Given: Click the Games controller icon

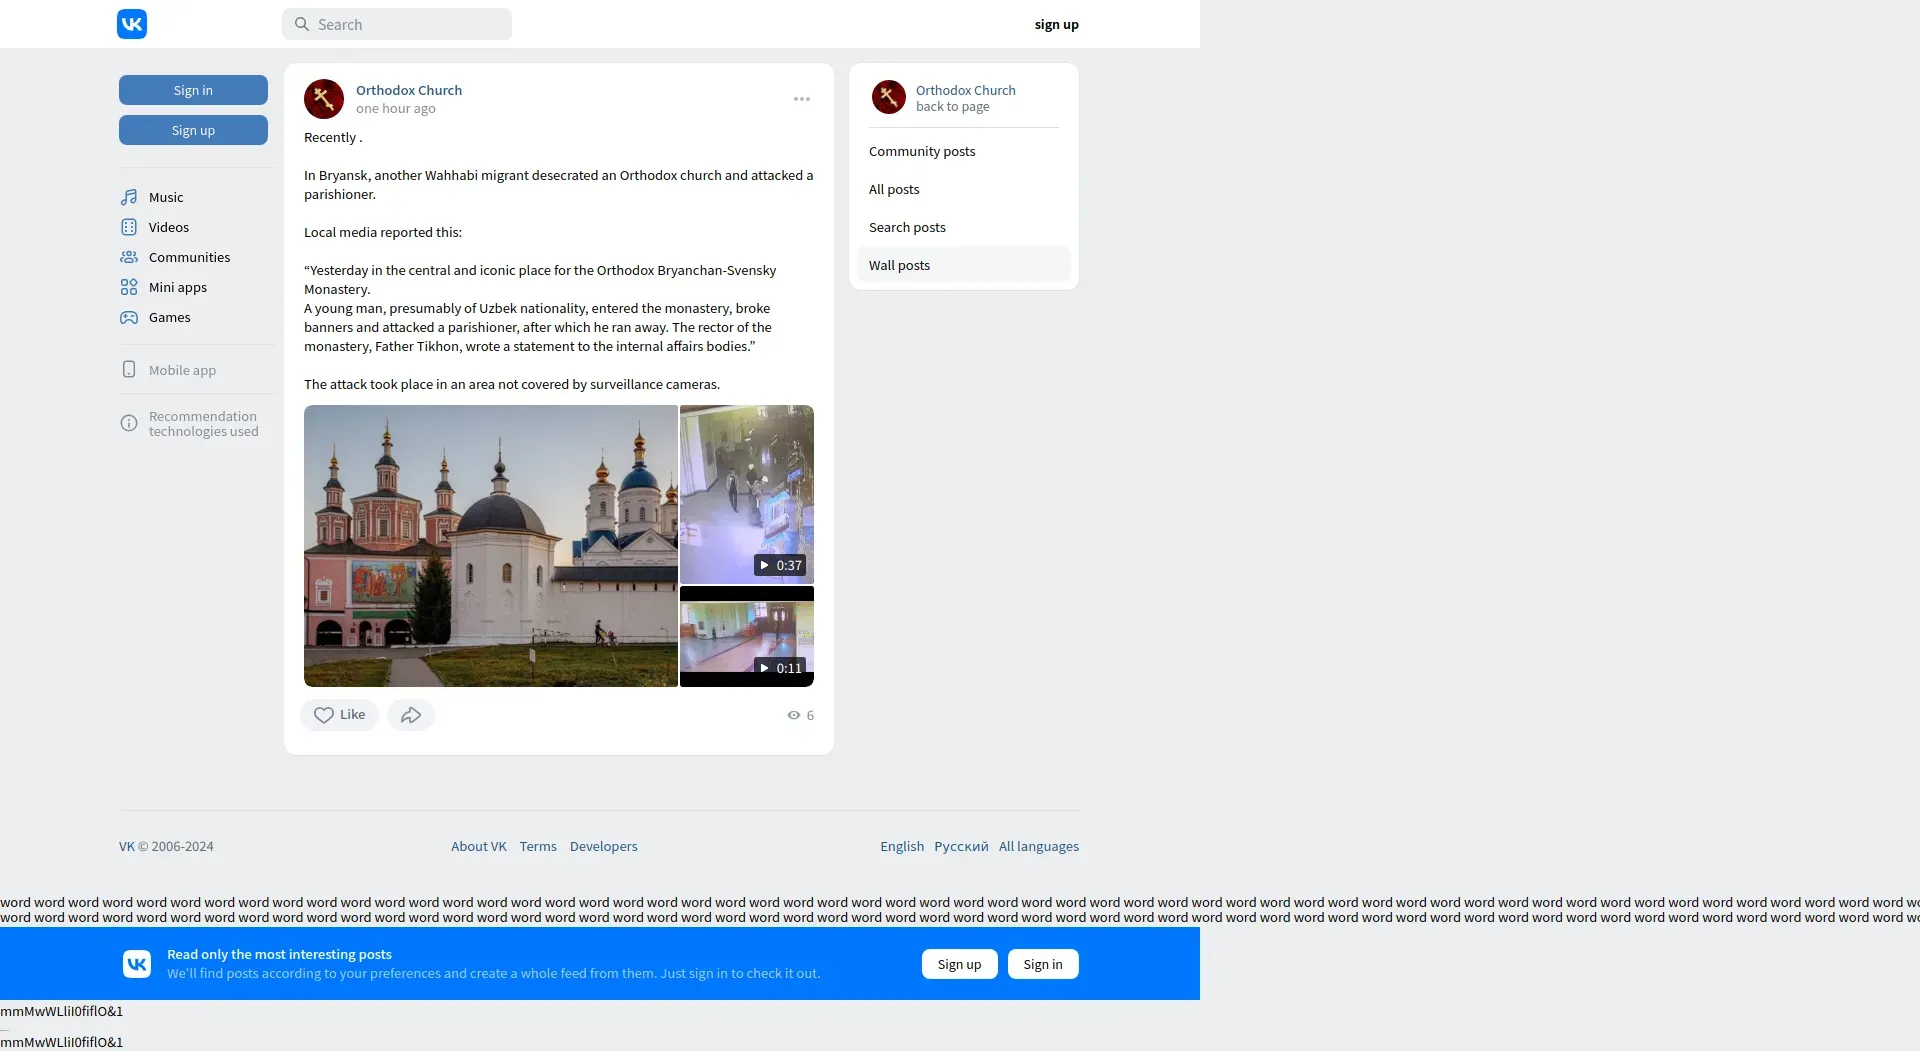Looking at the screenshot, I should coord(129,317).
